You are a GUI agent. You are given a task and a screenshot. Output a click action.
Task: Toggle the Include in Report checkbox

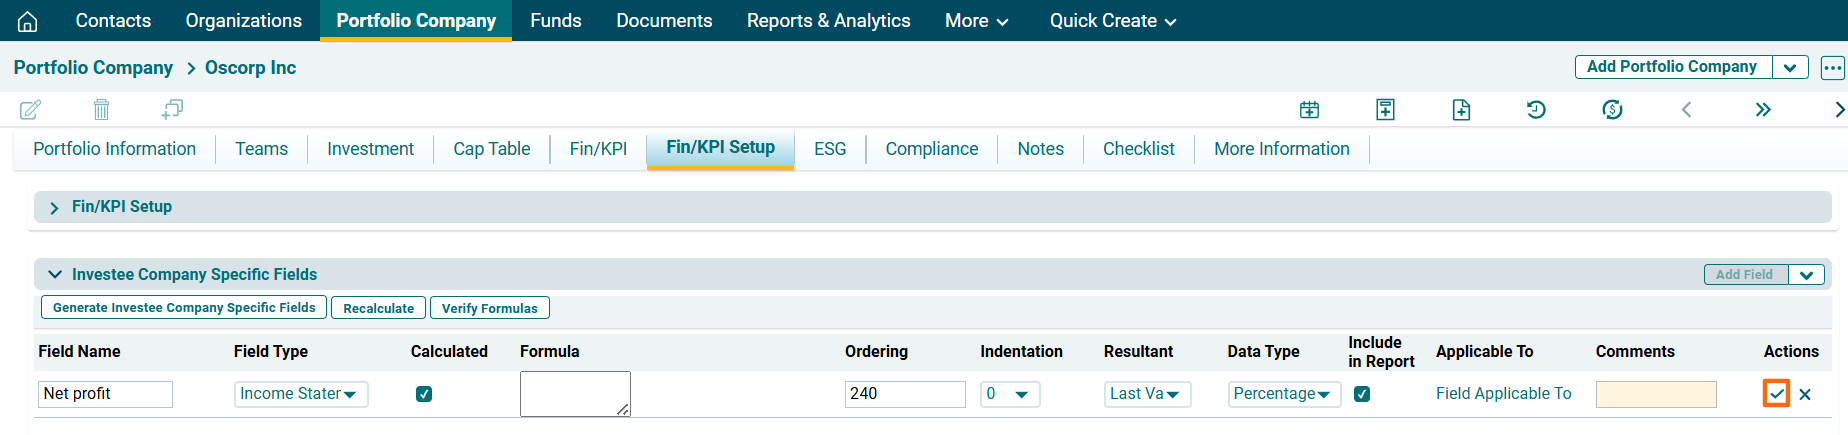(1361, 394)
